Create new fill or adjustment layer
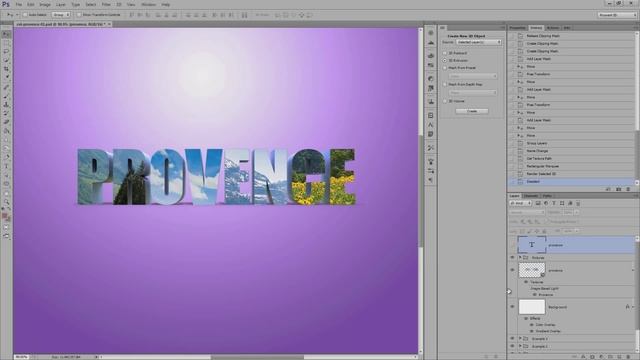Image resolution: width=640 pixels, height=360 pixels. [x=601, y=357]
